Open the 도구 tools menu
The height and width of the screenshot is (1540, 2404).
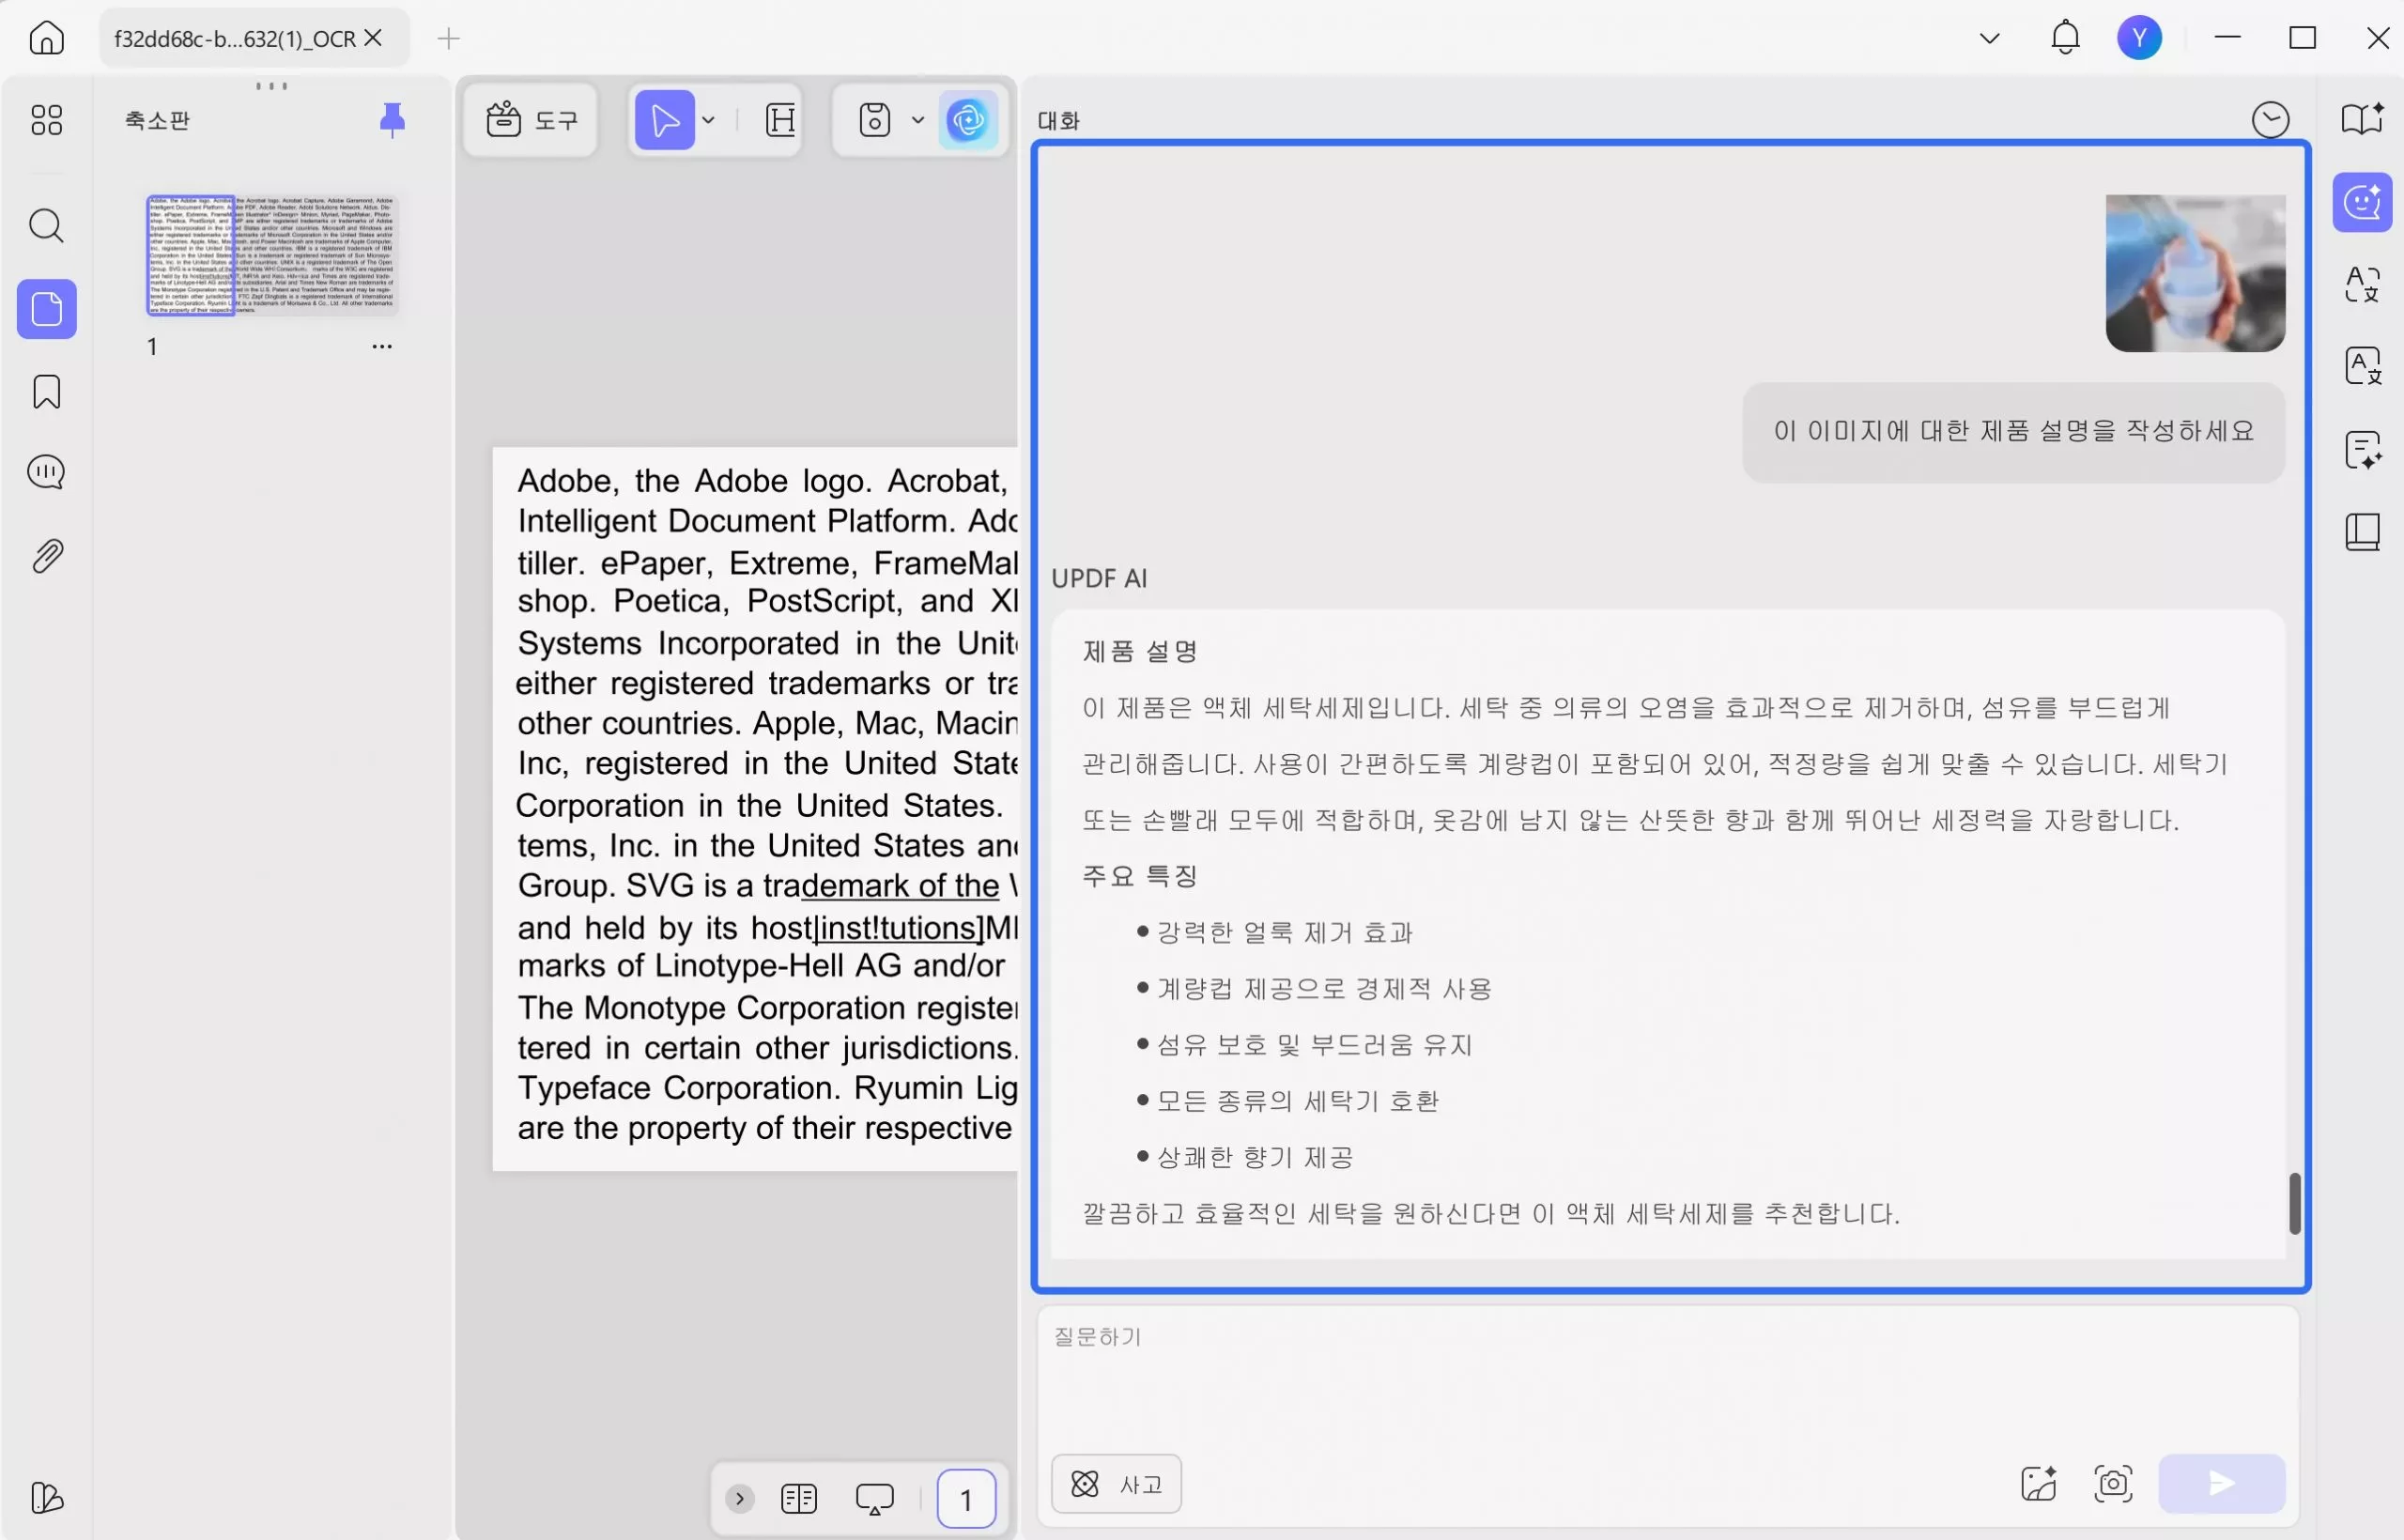click(x=531, y=120)
